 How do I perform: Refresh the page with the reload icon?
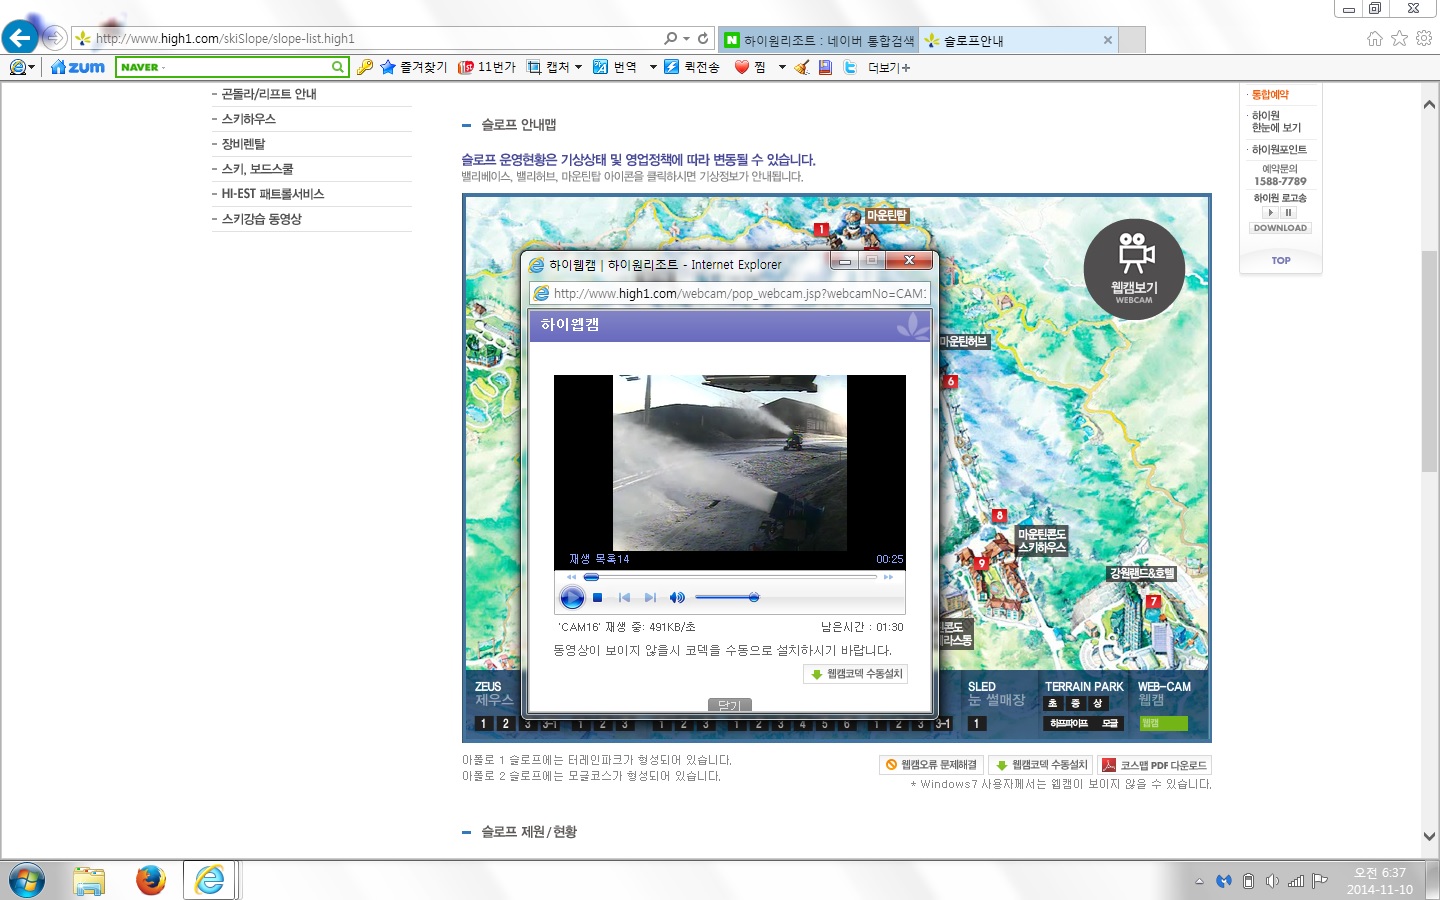(703, 38)
